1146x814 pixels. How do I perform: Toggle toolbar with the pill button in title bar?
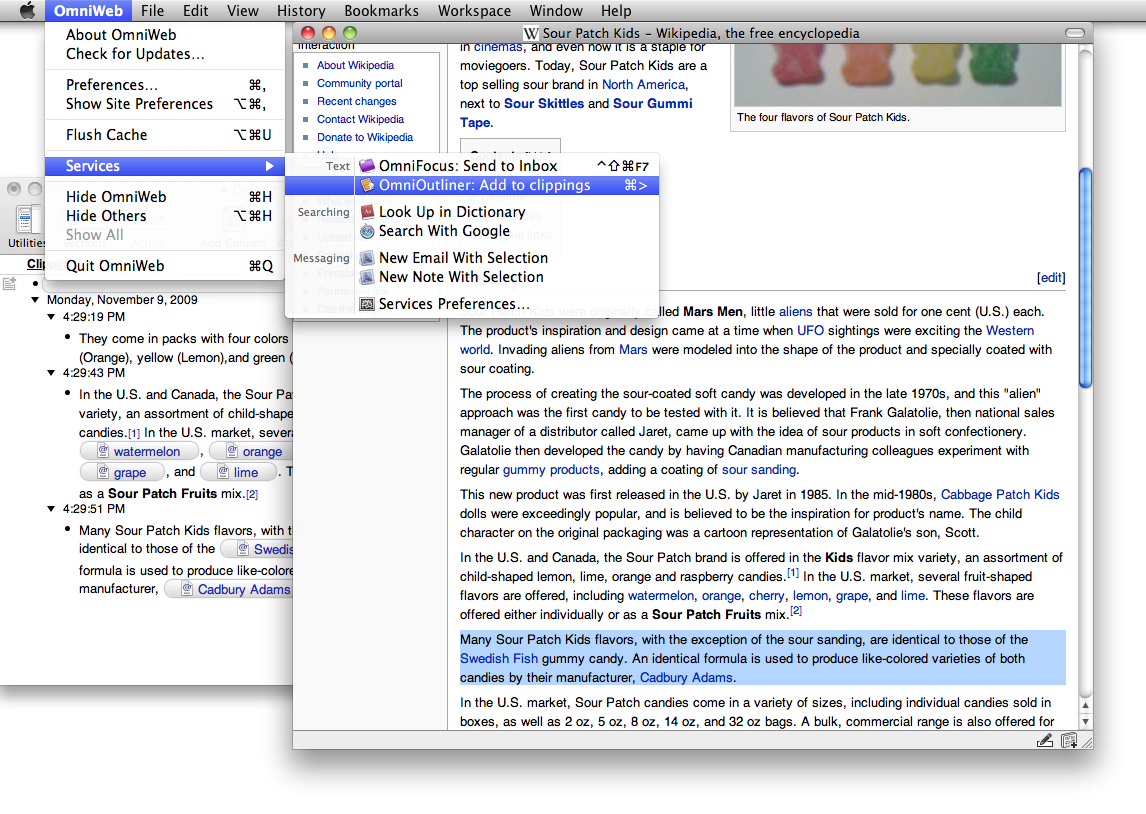pyautogui.click(x=1075, y=33)
